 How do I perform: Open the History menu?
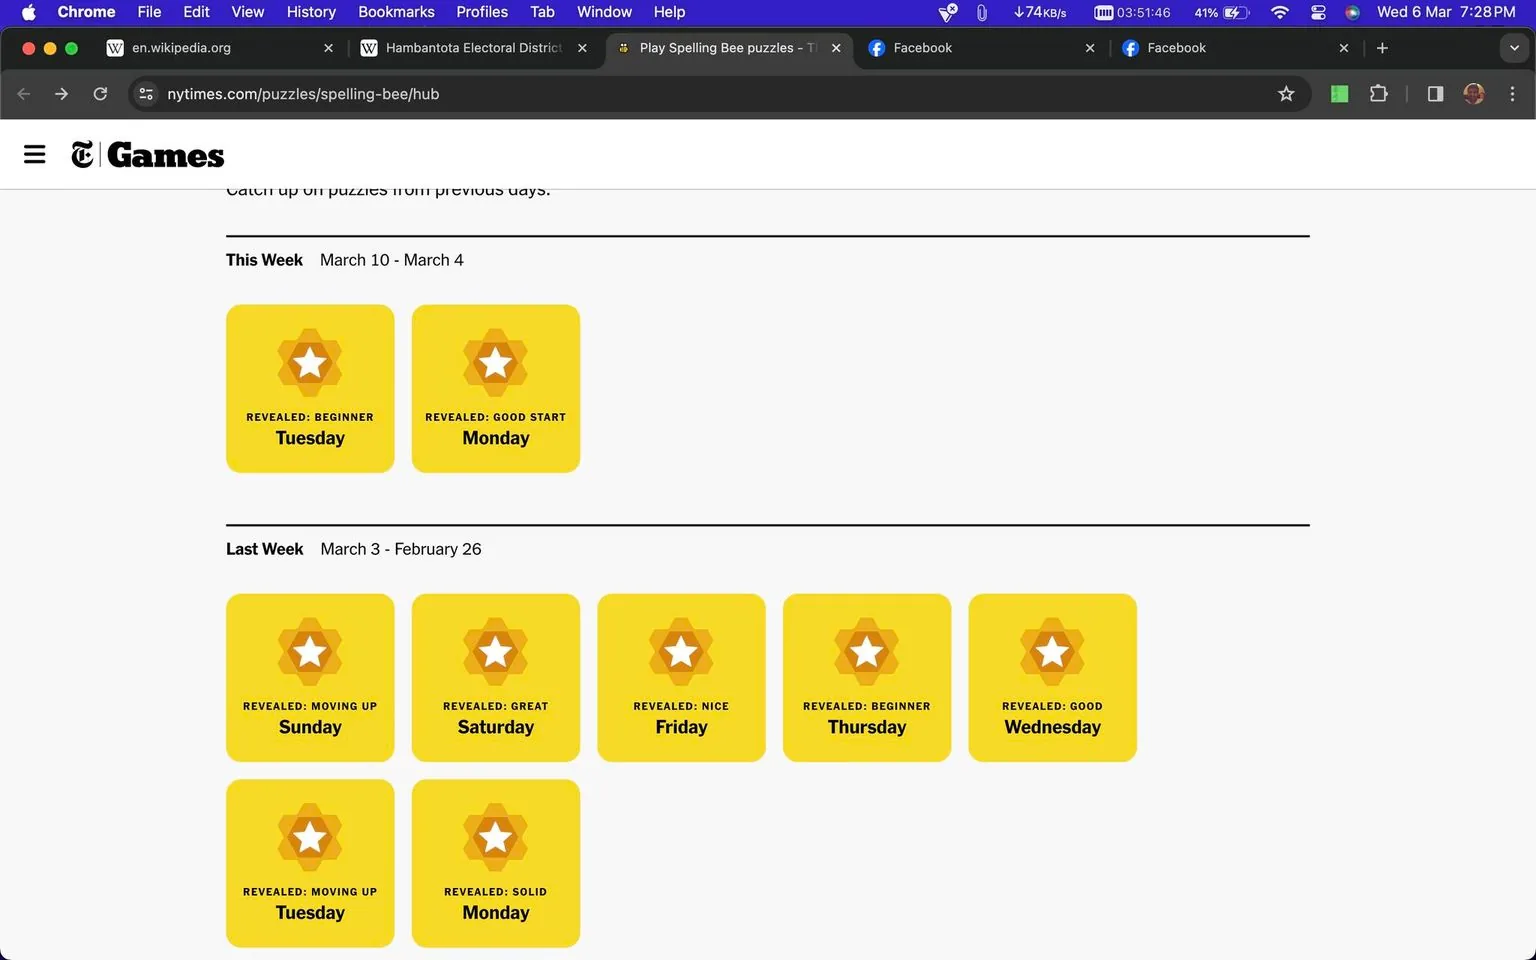(310, 12)
